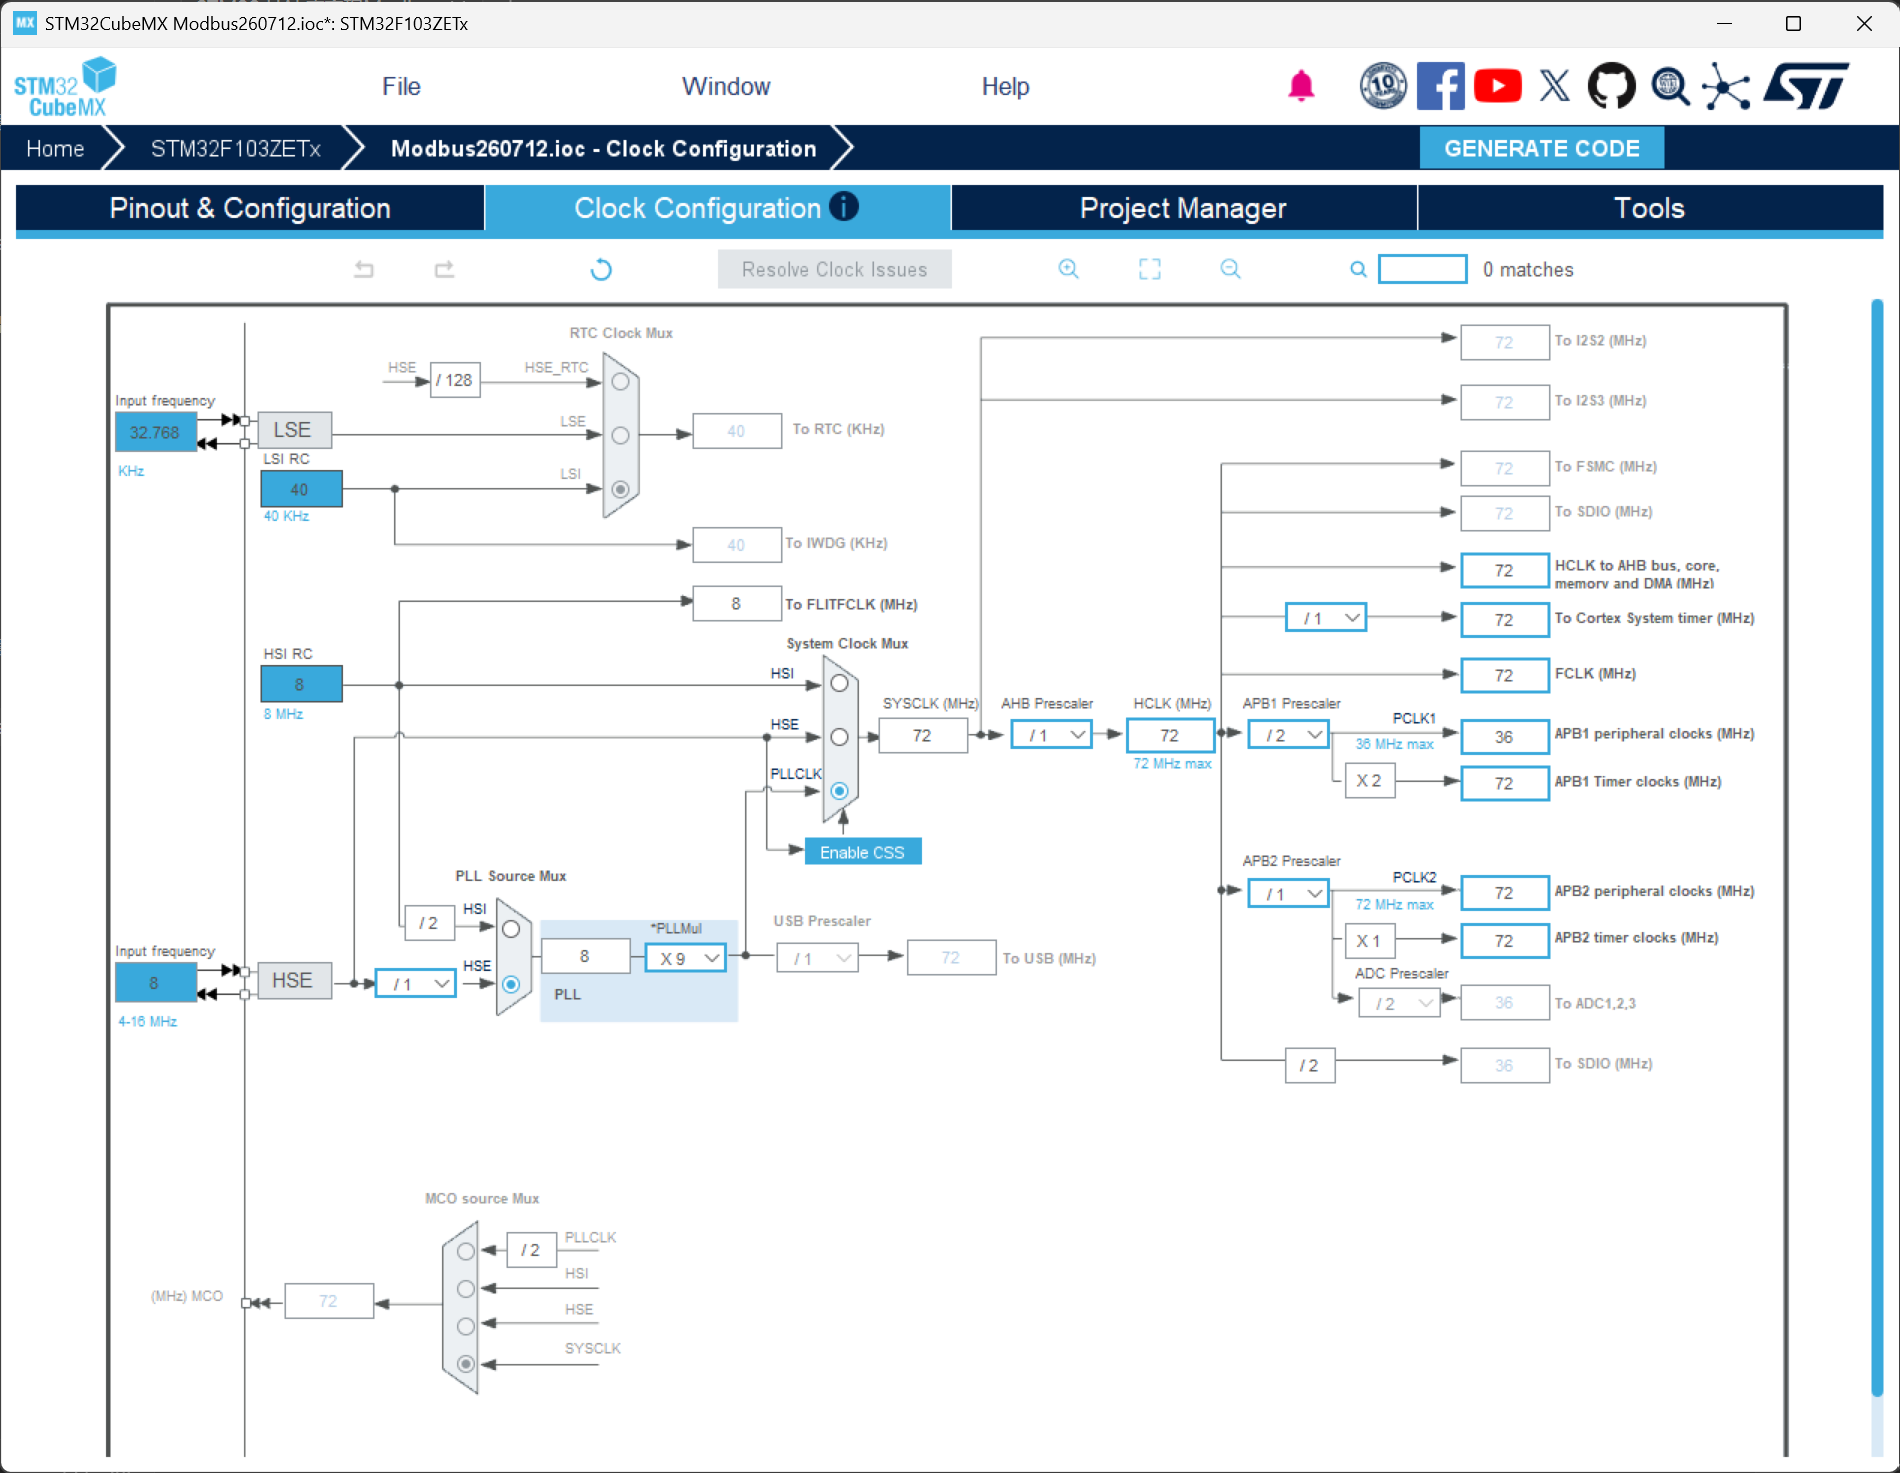Switch to Project Manager tab
The width and height of the screenshot is (1900, 1473).
(1184, 208)
